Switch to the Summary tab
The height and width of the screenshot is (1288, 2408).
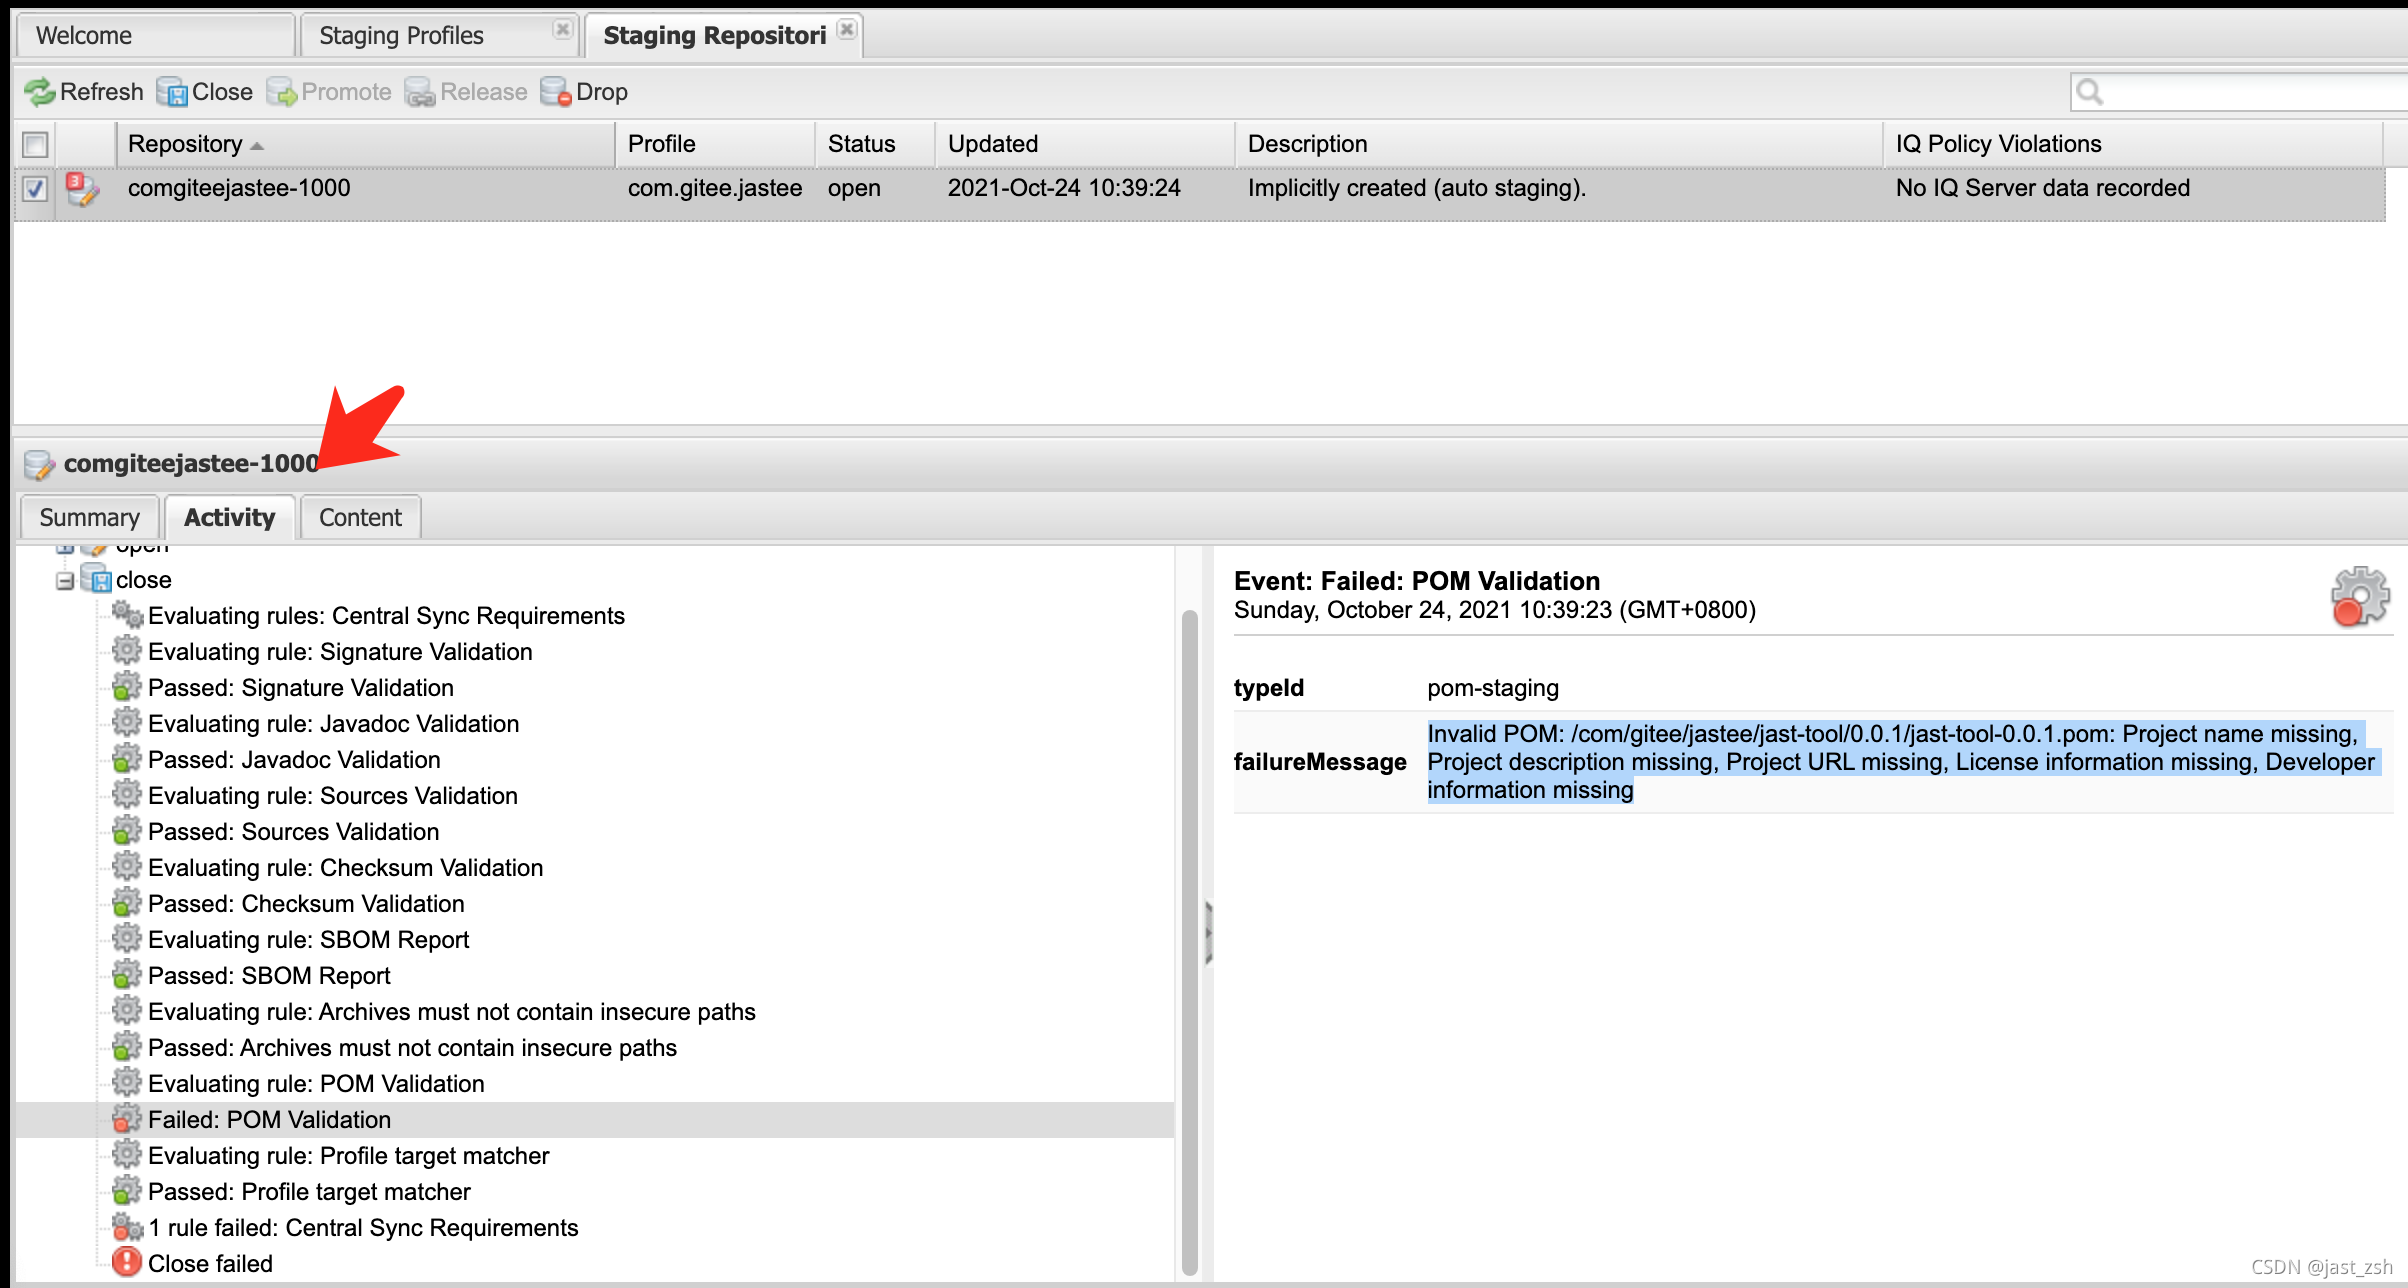pos(89,517)
